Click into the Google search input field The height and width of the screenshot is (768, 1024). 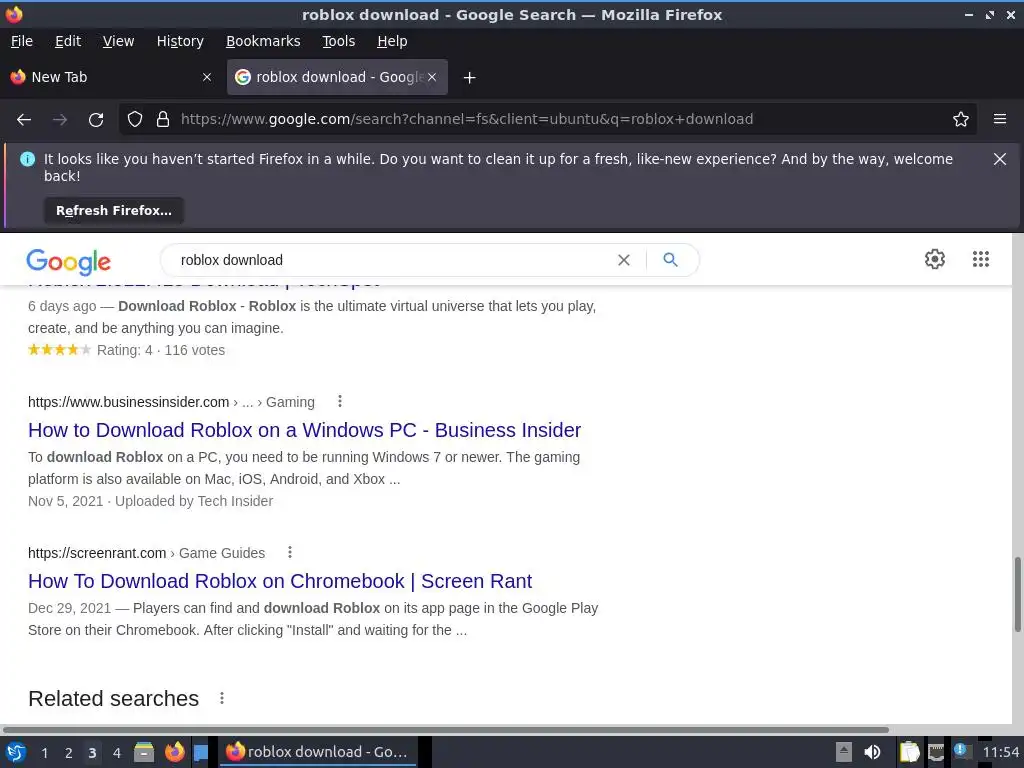point(392,260)
